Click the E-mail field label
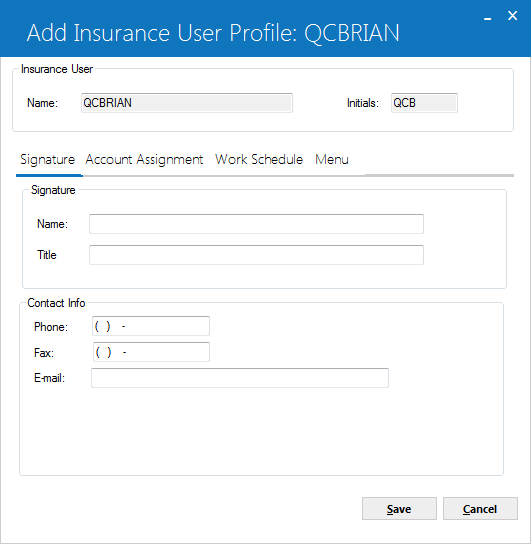Image resolution: width=531 pixels, height=544 pixels. [50, 378]
